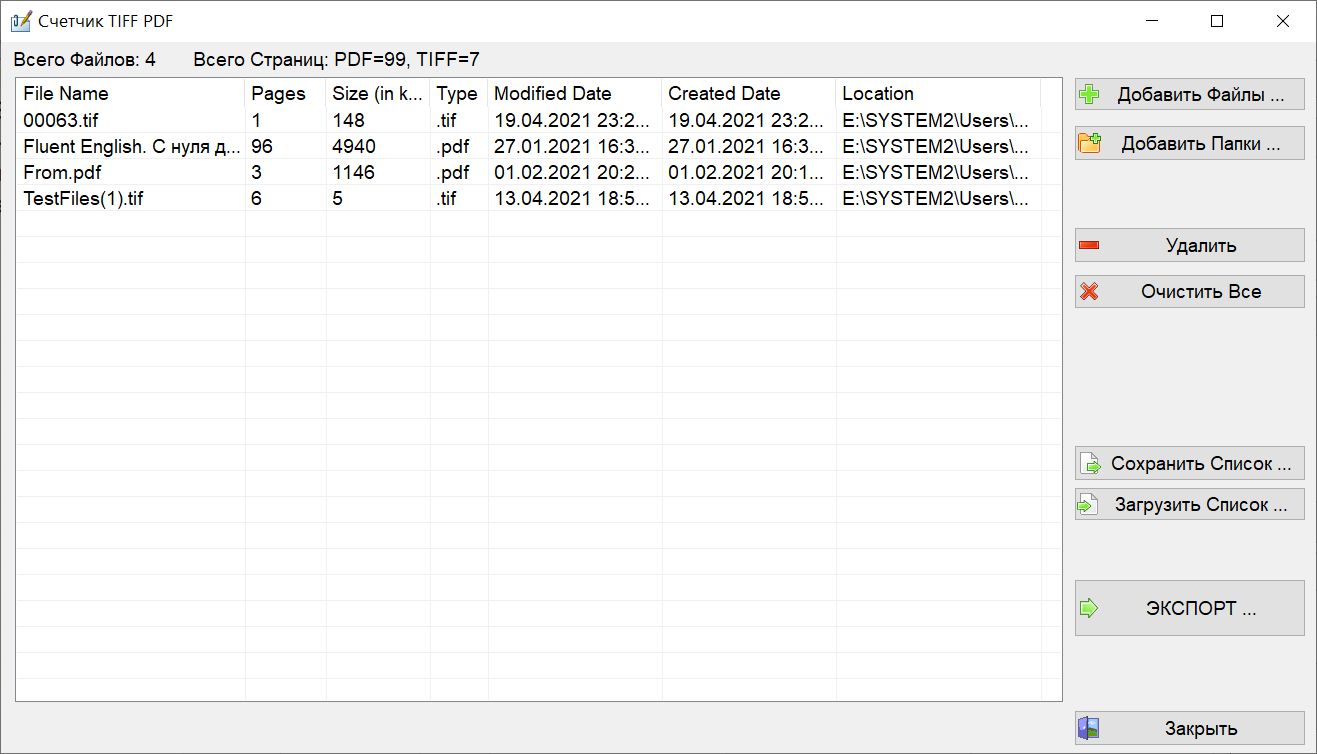Click the Очистить Все button label
The height and width of the screenshot is (754, 1317).
point(1201,292)
